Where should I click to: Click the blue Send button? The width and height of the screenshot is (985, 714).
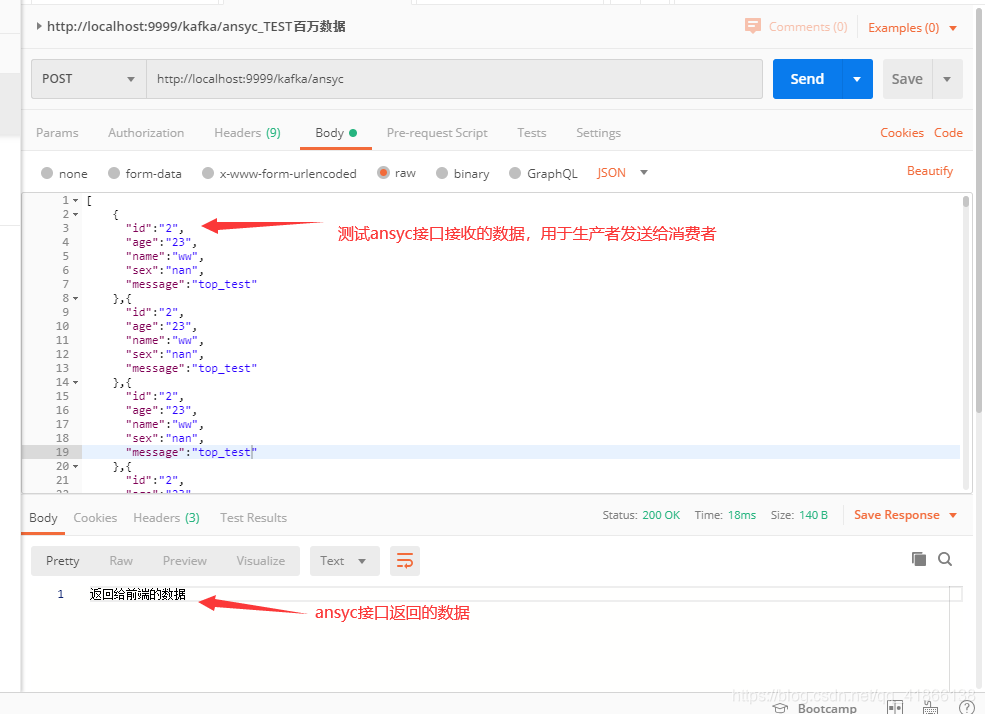point(807,79)
